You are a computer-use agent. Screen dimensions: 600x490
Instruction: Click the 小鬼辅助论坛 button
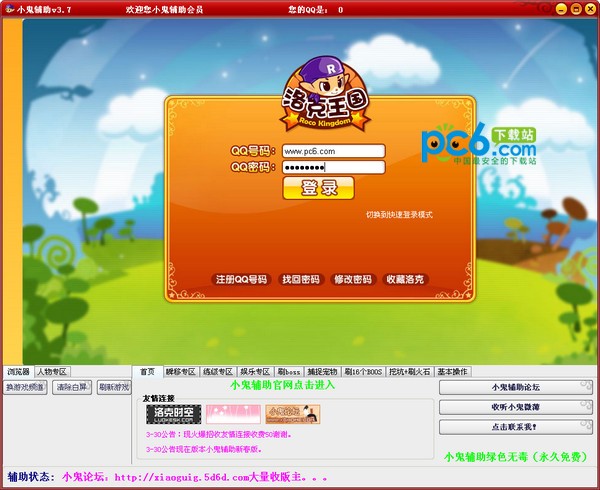pyautogui.click(x=515, y=387)
